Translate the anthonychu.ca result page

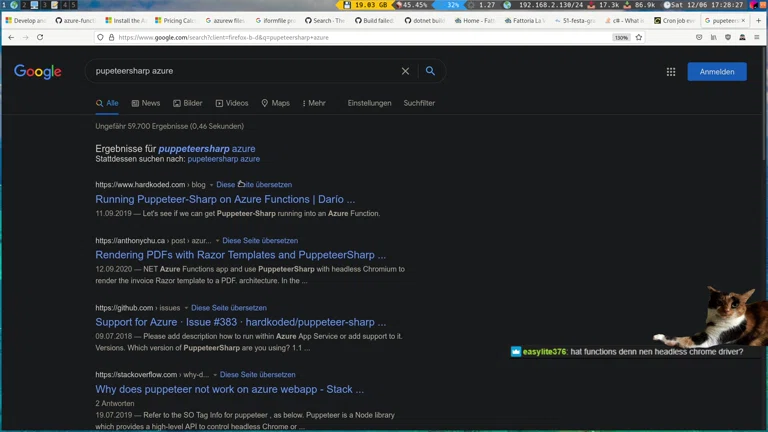(260, 240)
